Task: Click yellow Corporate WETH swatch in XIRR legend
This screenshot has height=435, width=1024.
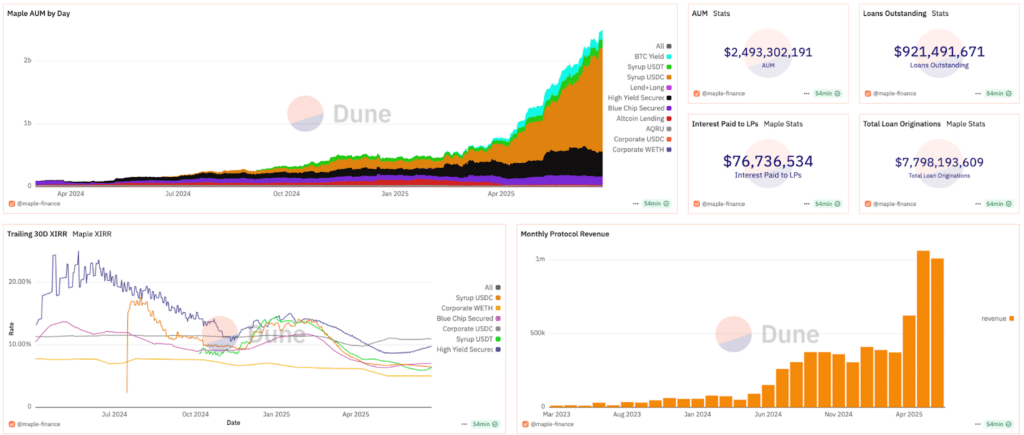Action: tap(499, 308)
